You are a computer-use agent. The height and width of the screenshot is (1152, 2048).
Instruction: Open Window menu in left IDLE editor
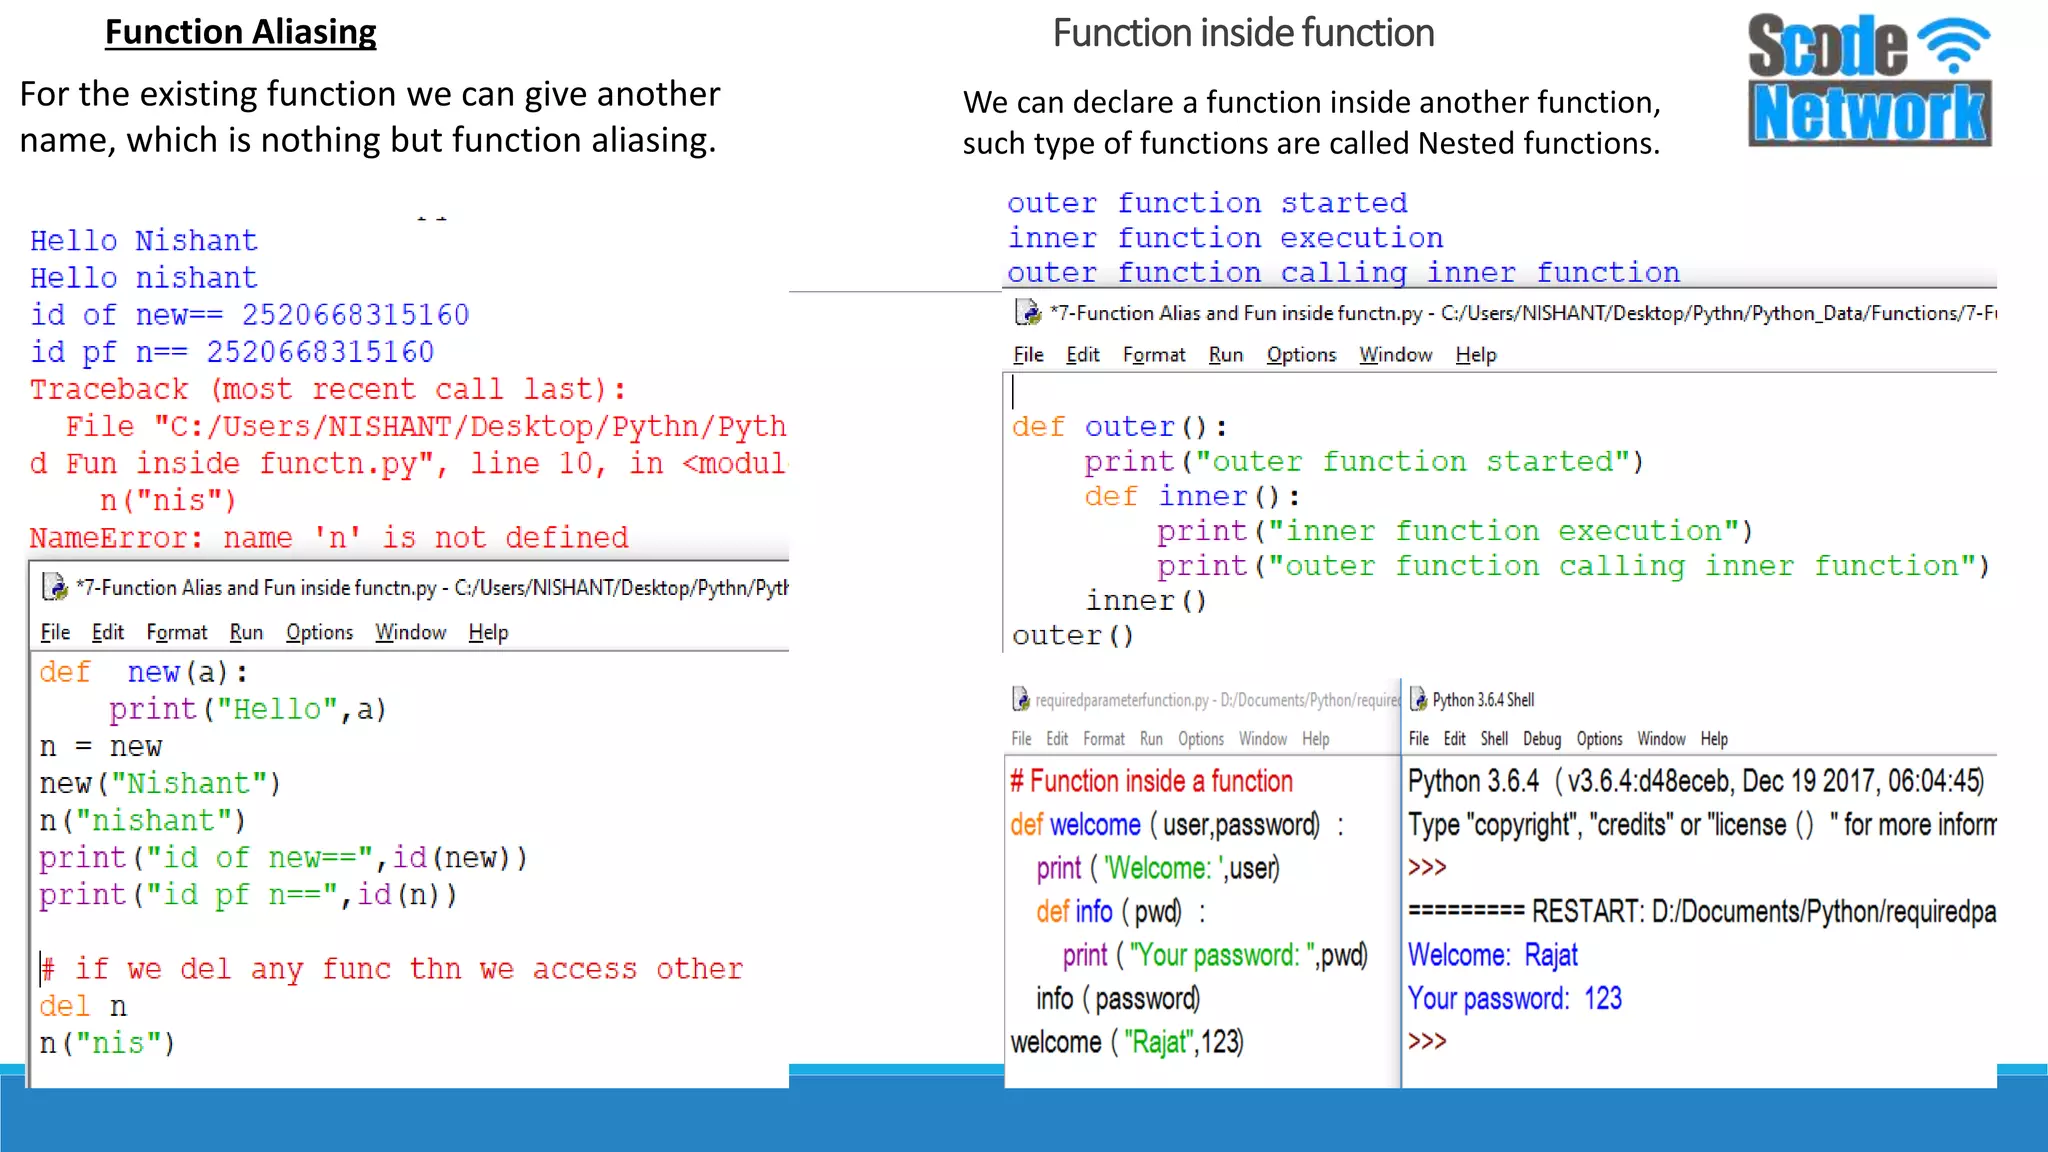pos(410,632)
